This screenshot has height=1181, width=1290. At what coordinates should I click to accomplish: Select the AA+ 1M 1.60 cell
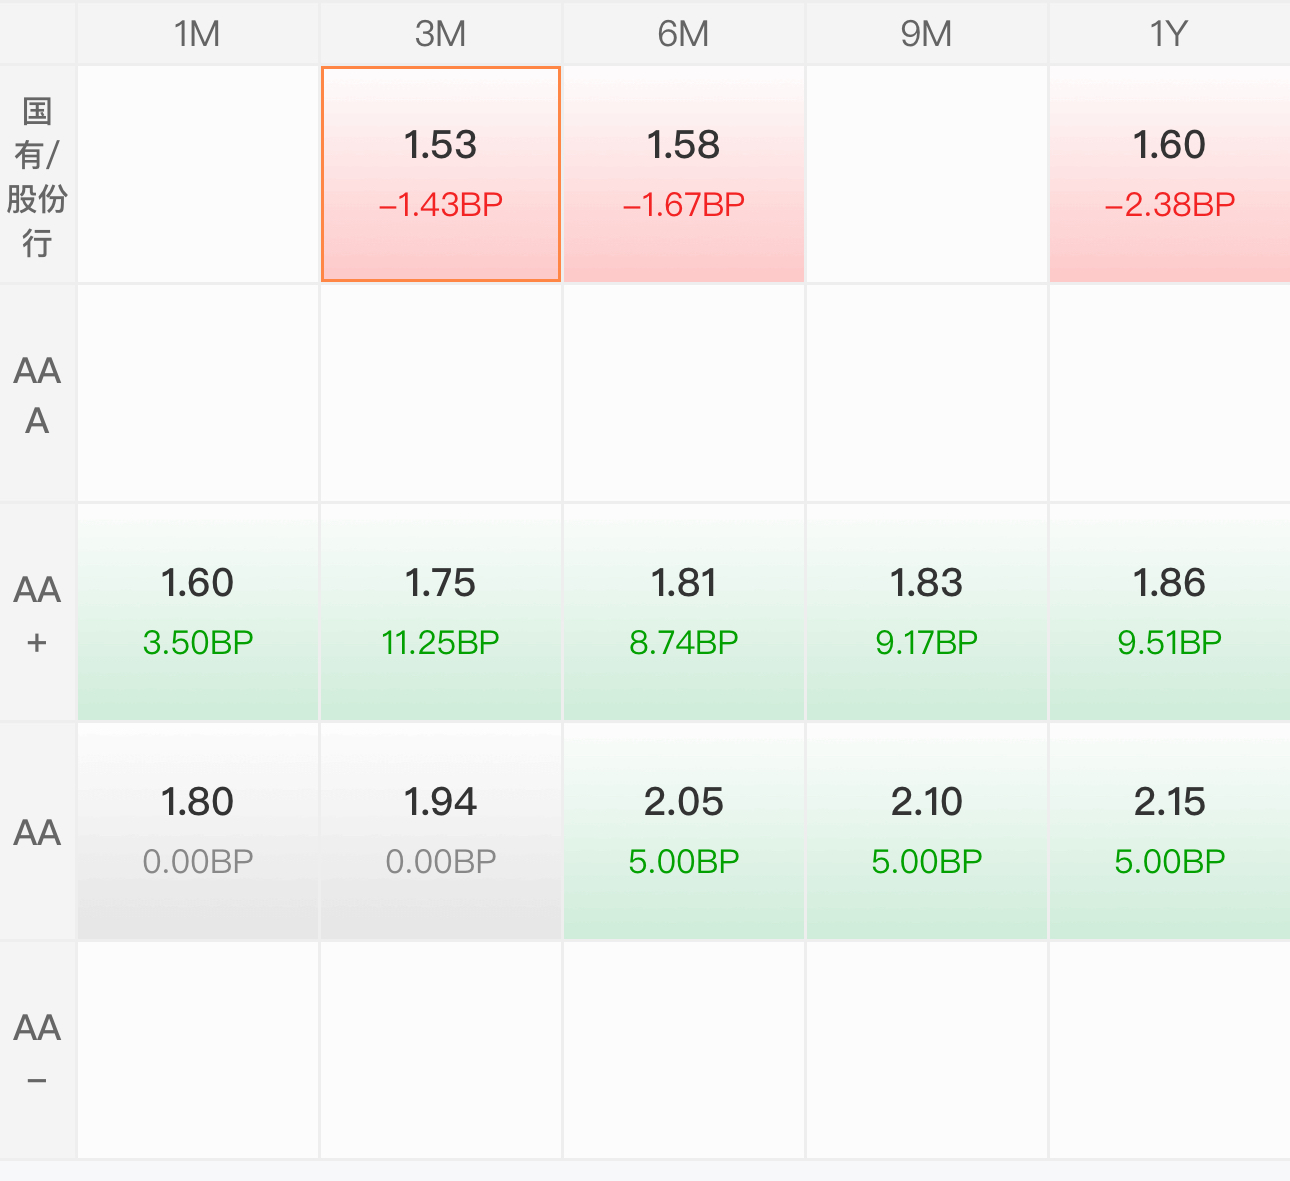pyautogui.click(x=198, y=612)
